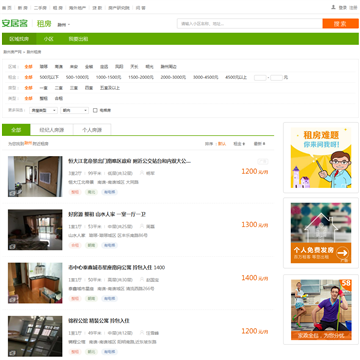Switch to the agent listings tab
The width and height of the screenshot is (360, 360).
click(x=52, y=130)
